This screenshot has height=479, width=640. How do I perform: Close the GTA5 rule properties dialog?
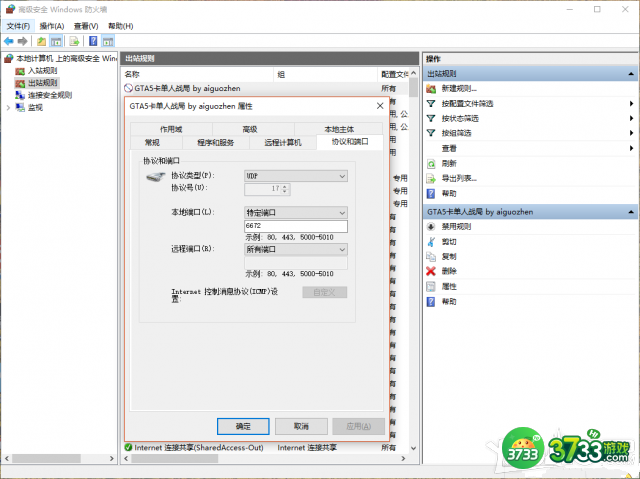point(380,106)
